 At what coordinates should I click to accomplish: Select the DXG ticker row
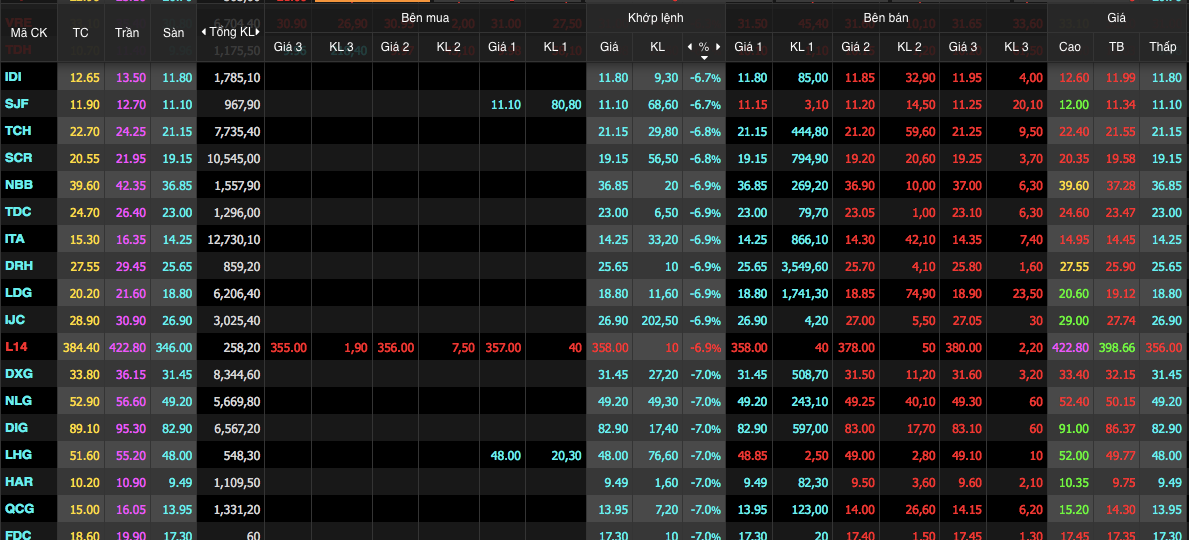(18, 374)
